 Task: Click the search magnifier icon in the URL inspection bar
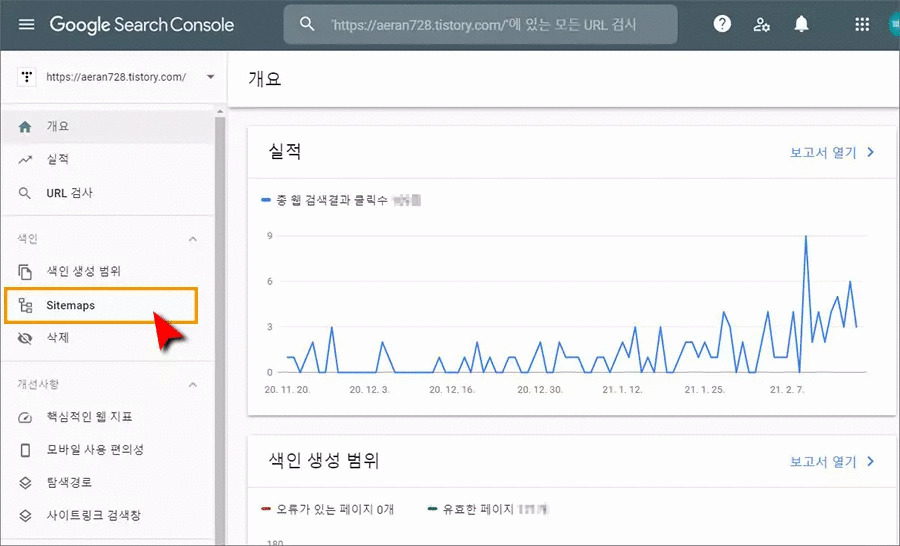(x=307, y=24)
